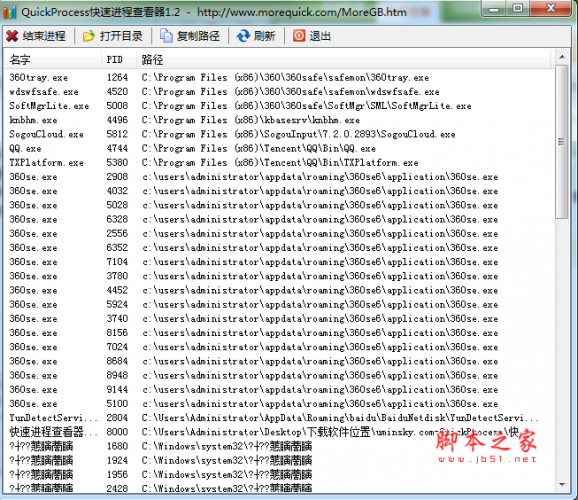The width and height of the screenshot is (578, 500).
Task: Select 360se.exe with PID 7024
Action: coord(279,347)
